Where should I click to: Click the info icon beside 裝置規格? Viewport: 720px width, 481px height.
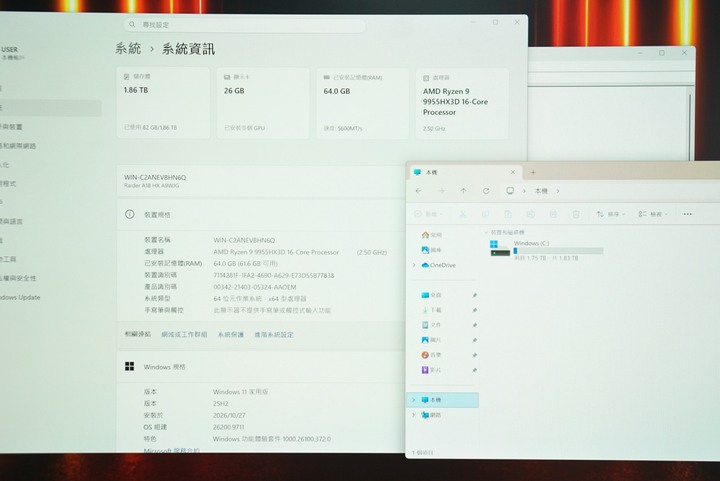click(x=129, y=214)
